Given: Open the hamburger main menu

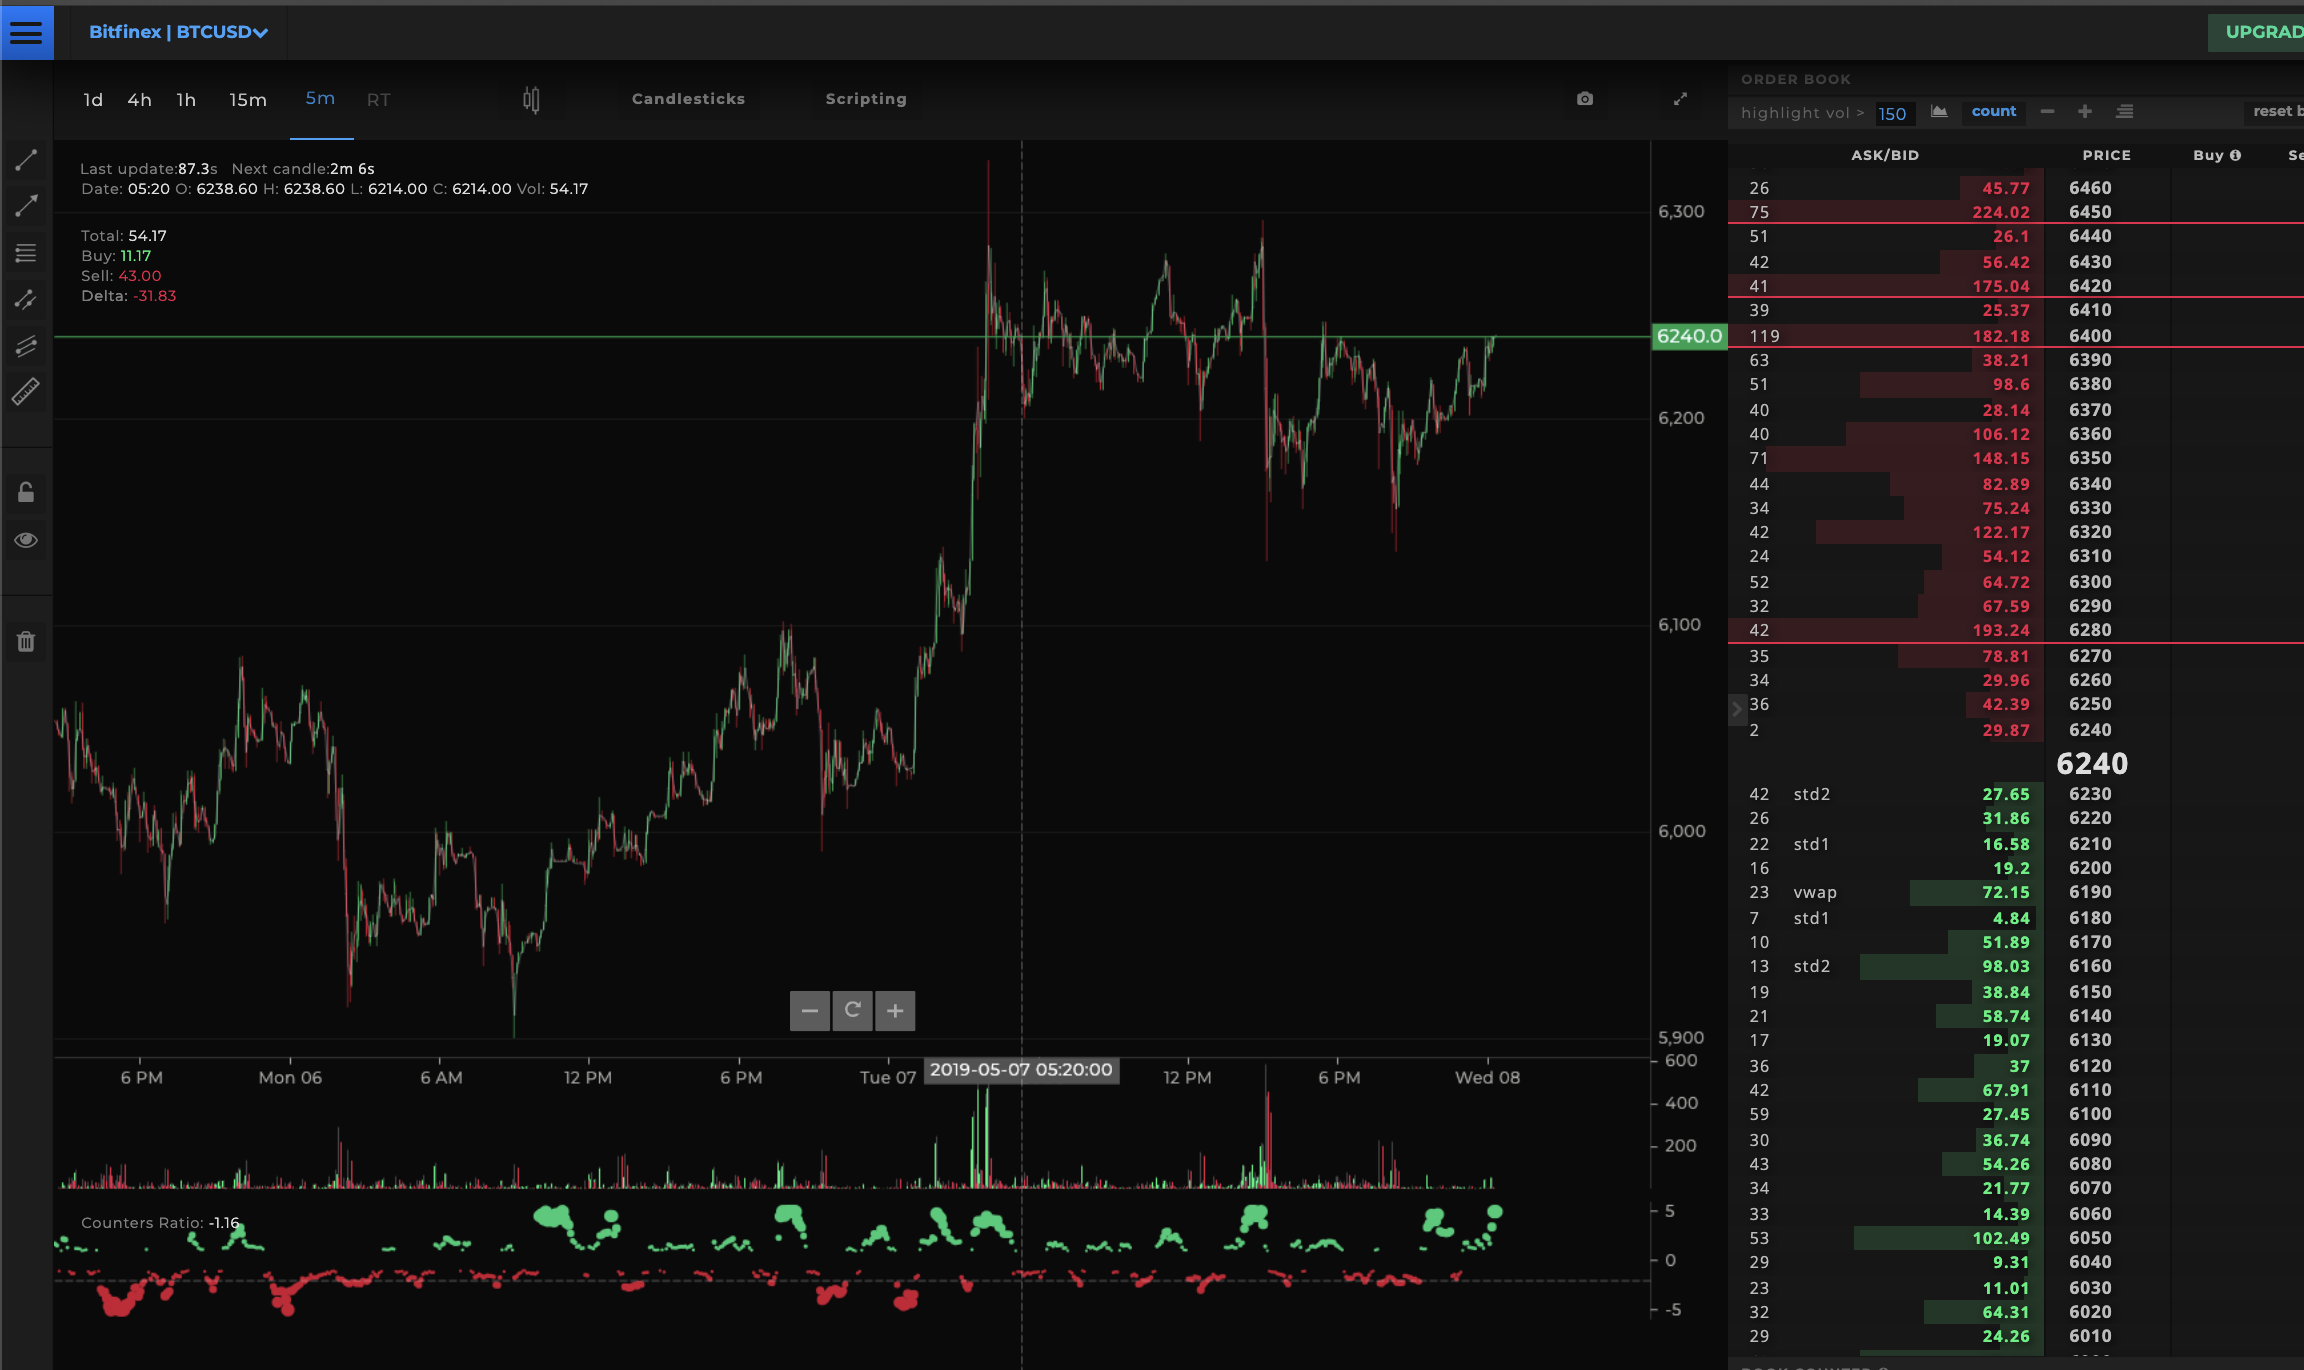Looking at the screenshot, I should [x=26, y=32].
